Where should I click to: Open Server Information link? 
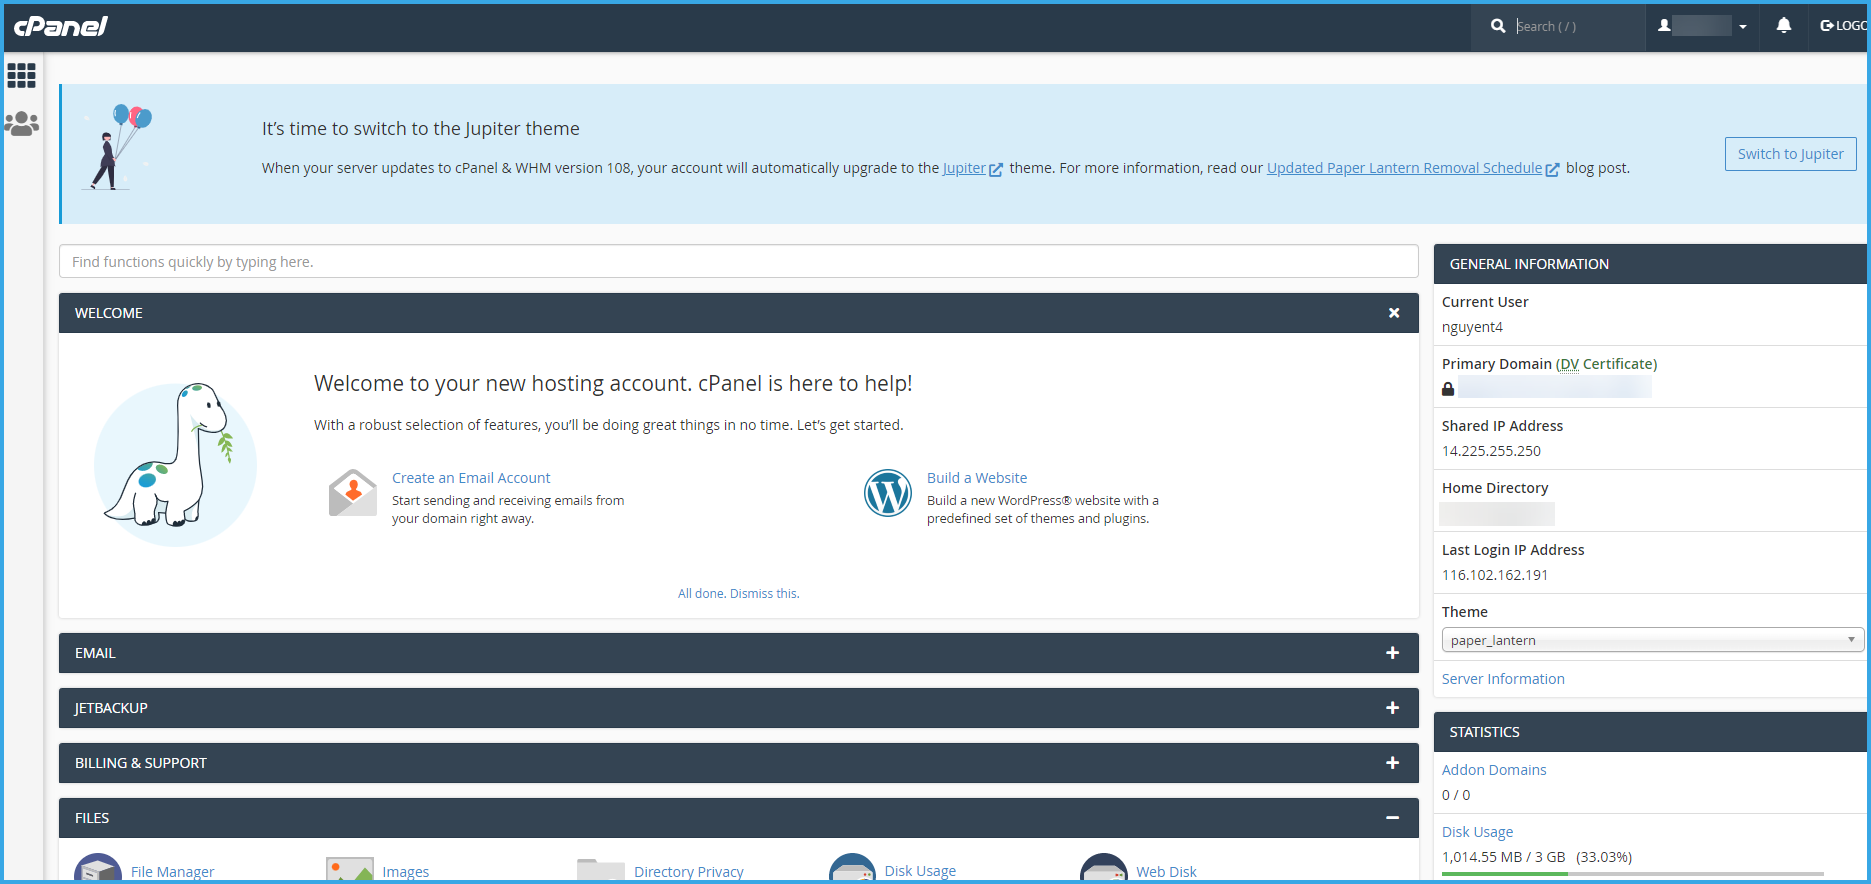[x=1503, y=679]
